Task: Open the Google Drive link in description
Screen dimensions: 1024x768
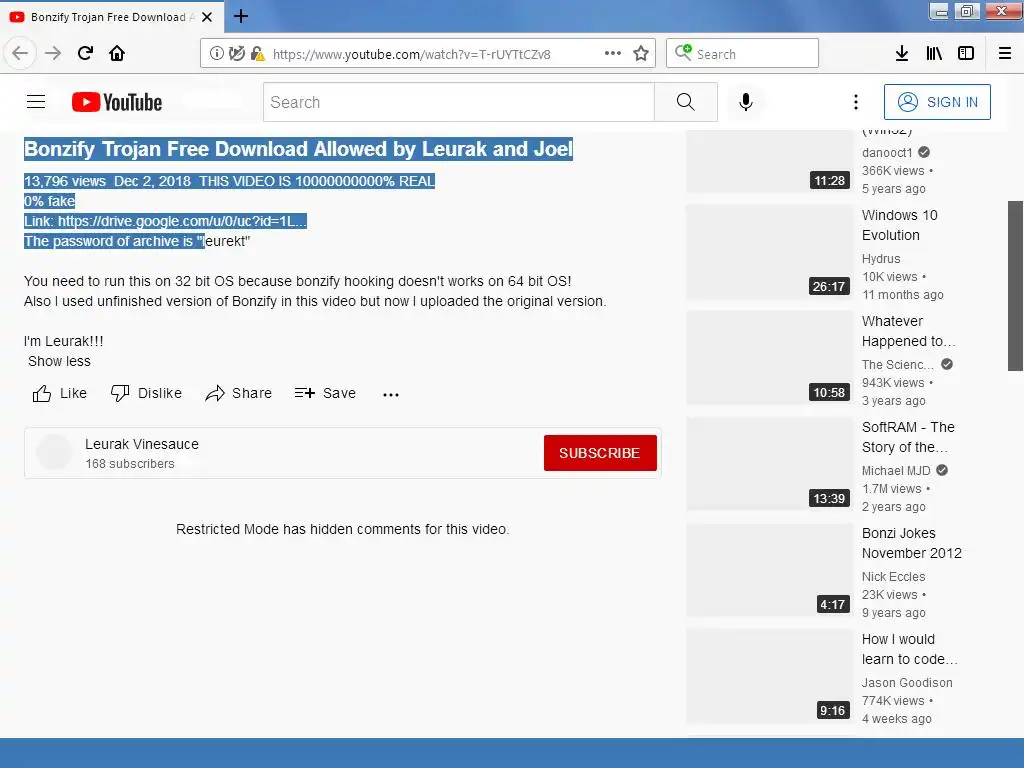Action: (x=182, y=221)
